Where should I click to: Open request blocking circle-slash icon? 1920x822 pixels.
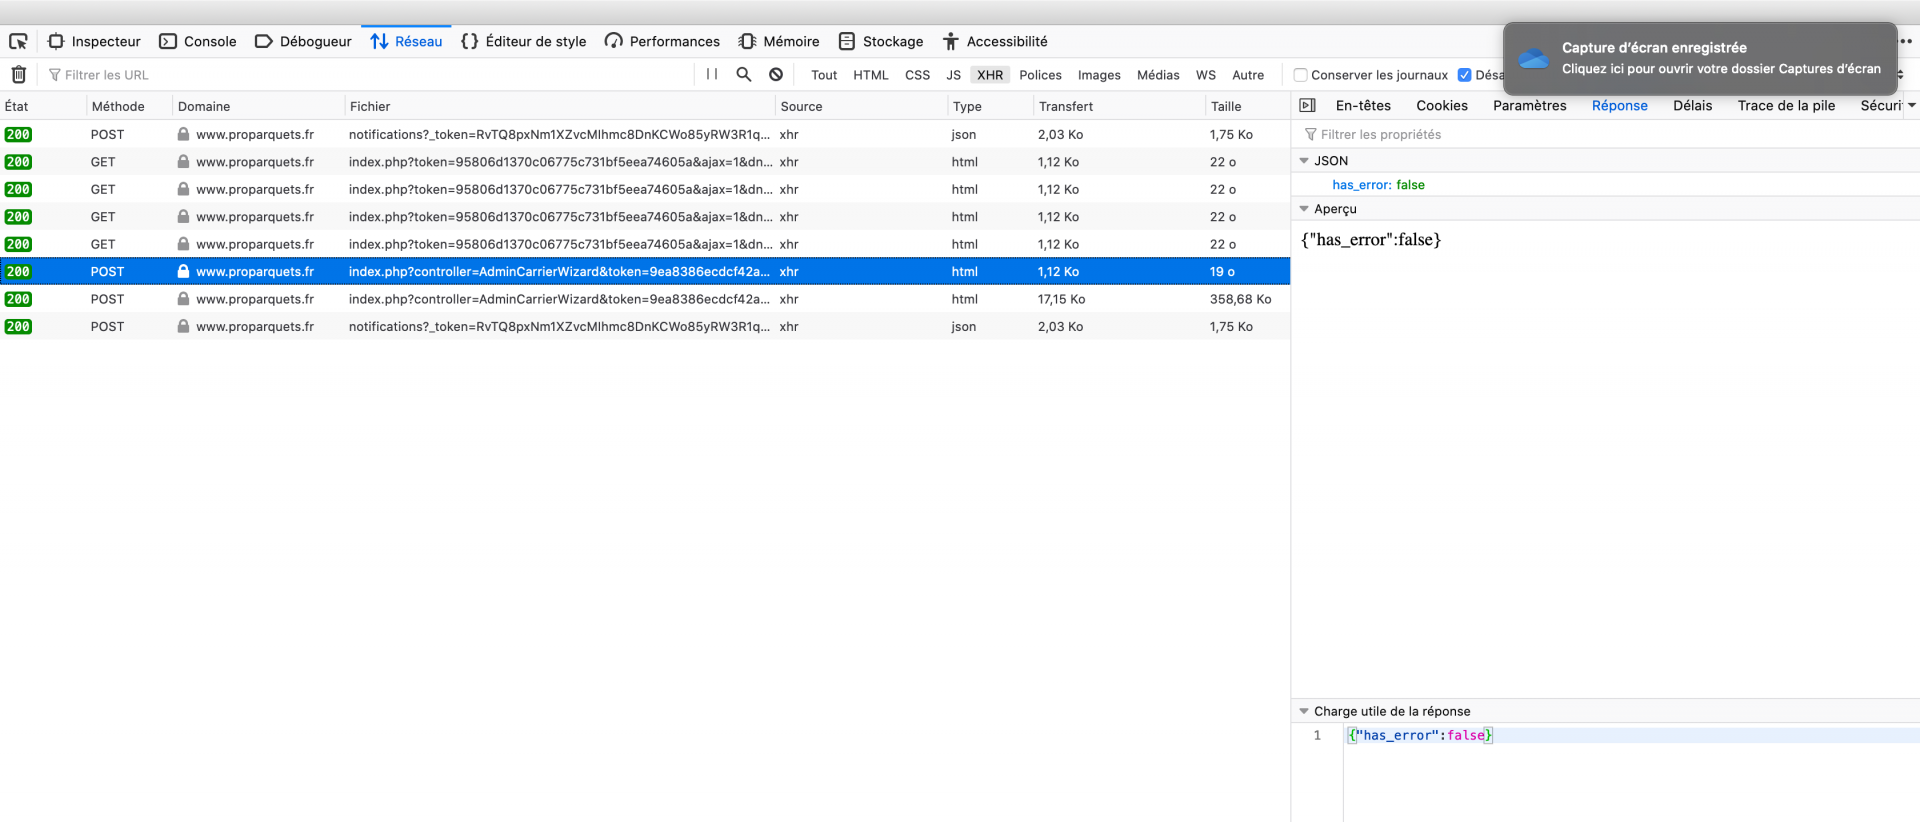tap(776, 74)
